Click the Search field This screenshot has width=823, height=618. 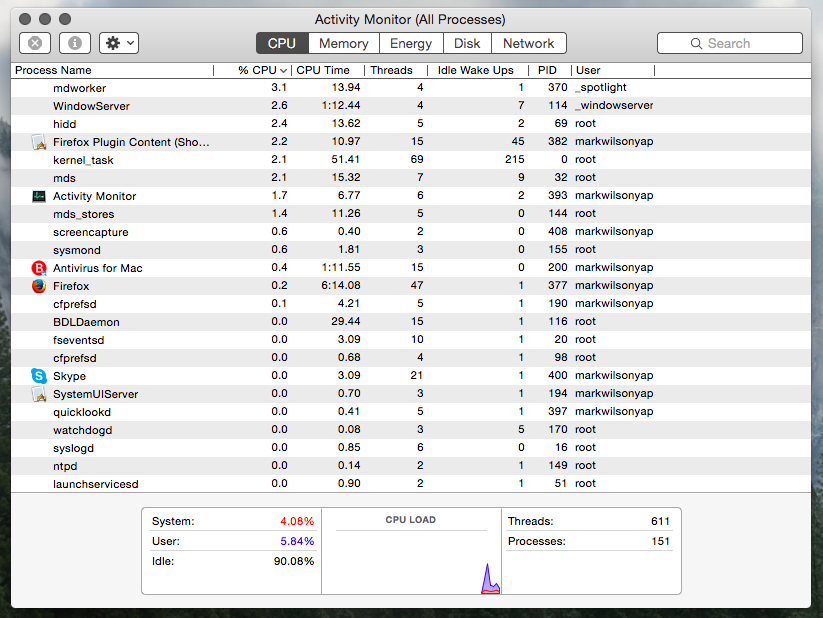[730, 43]
